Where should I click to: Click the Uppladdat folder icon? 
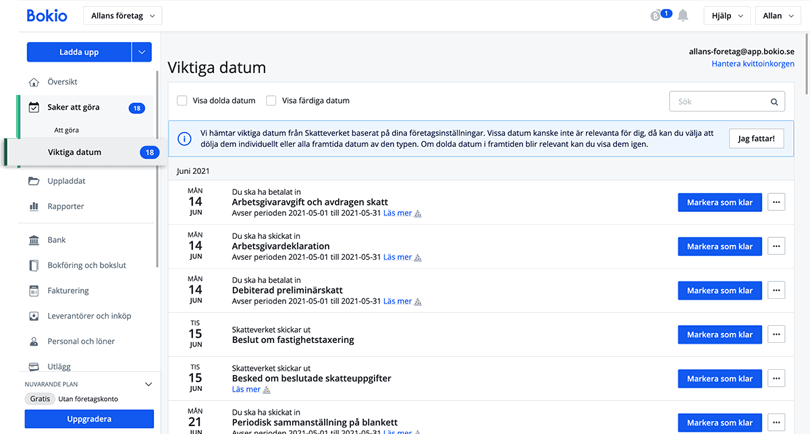(x=34, y=181)
